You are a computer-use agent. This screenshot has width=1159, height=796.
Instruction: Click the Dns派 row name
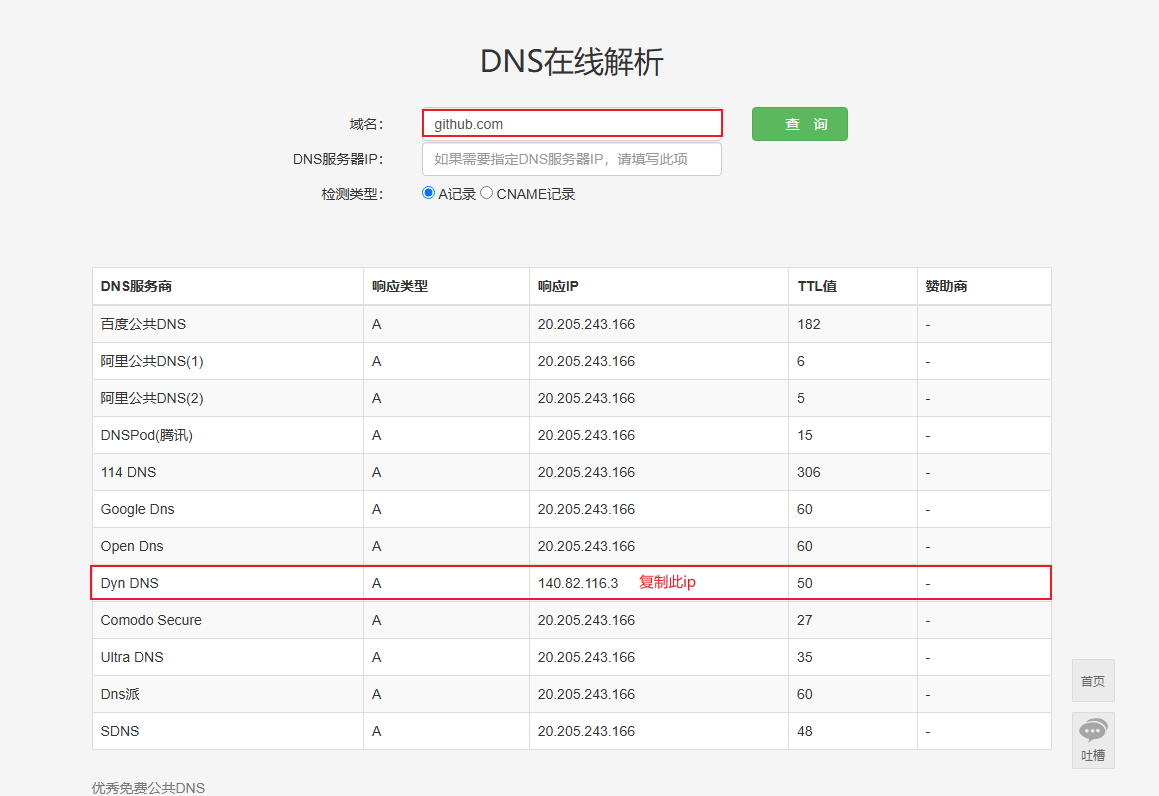[x=120, y=694]
